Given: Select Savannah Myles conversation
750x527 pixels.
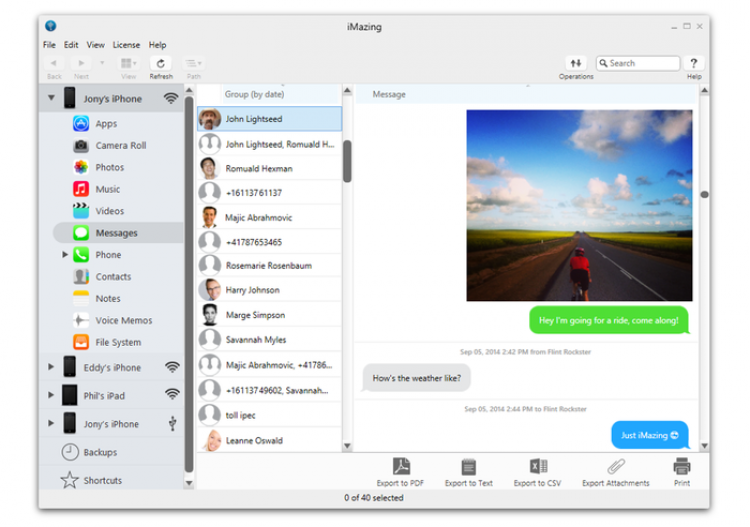Looking at the screenshot, I should point(270,340).
